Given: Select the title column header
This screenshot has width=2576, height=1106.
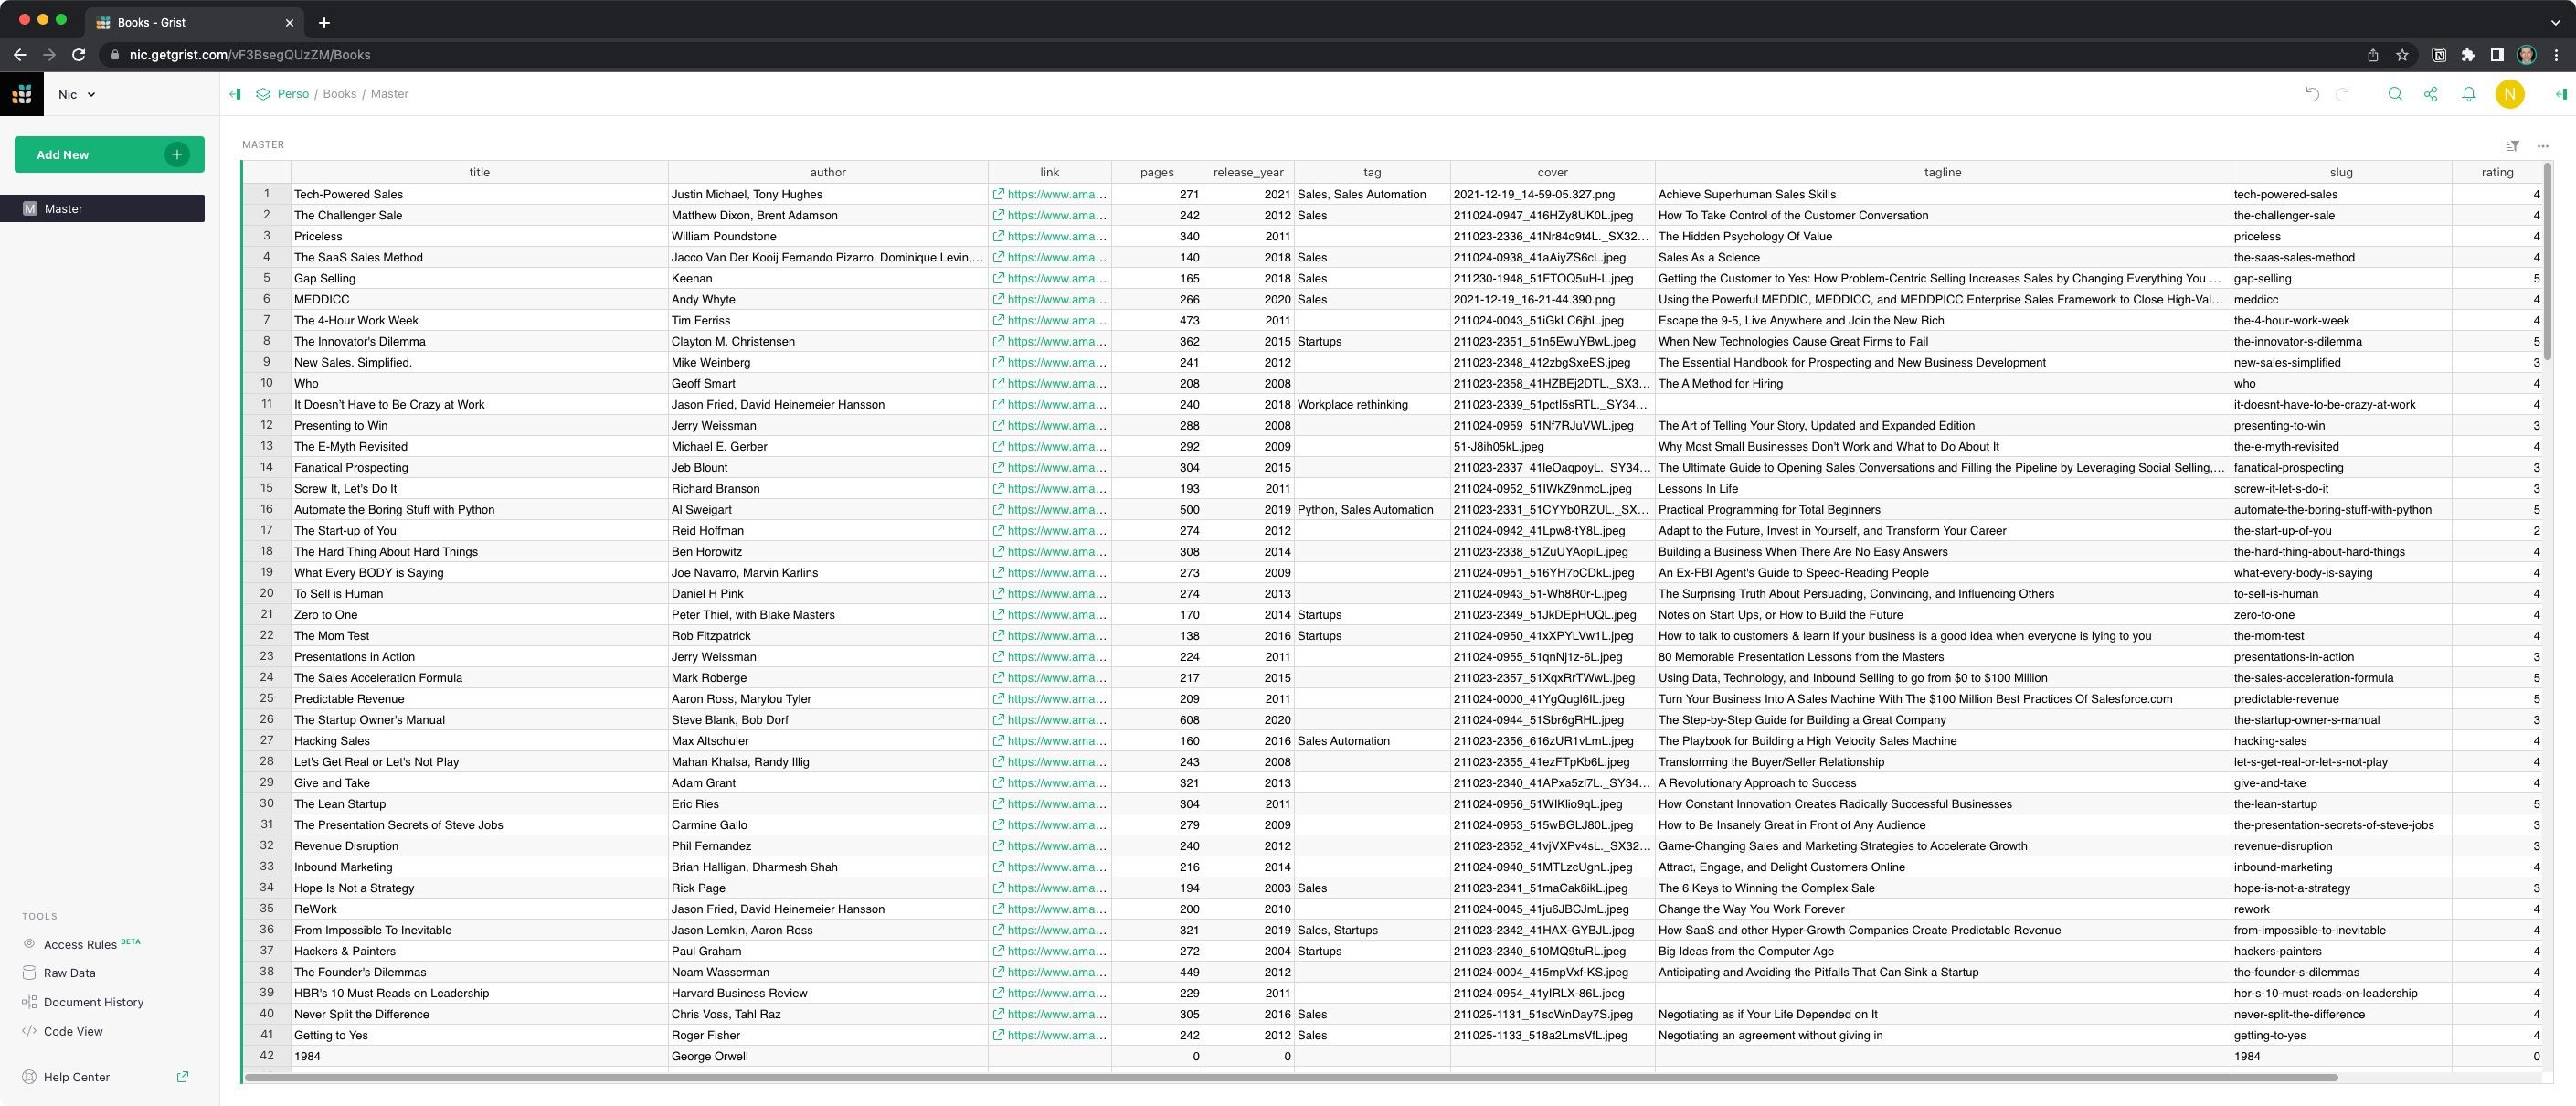Looking at the screenshot, I should click(x=479, y=172).
